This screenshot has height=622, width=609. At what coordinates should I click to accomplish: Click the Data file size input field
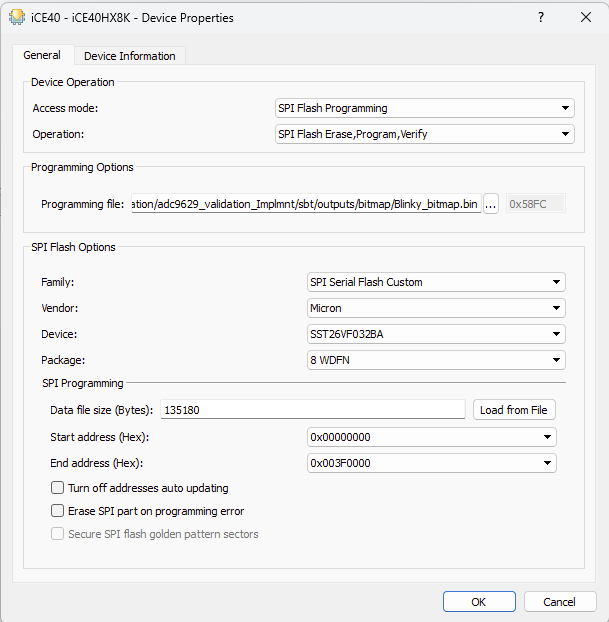312,409
